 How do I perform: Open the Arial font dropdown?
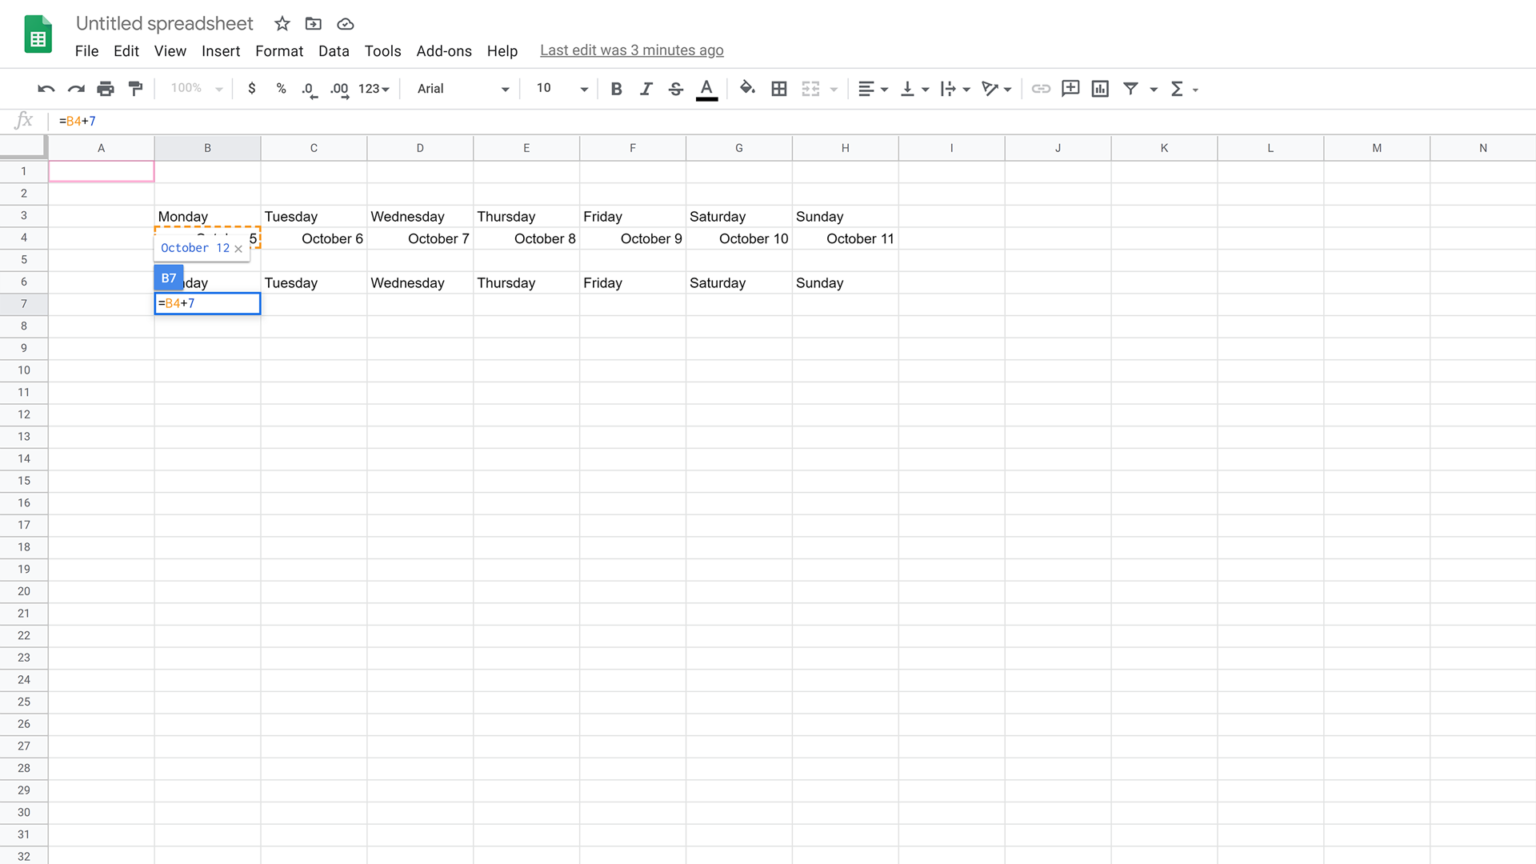coord(460,88)
